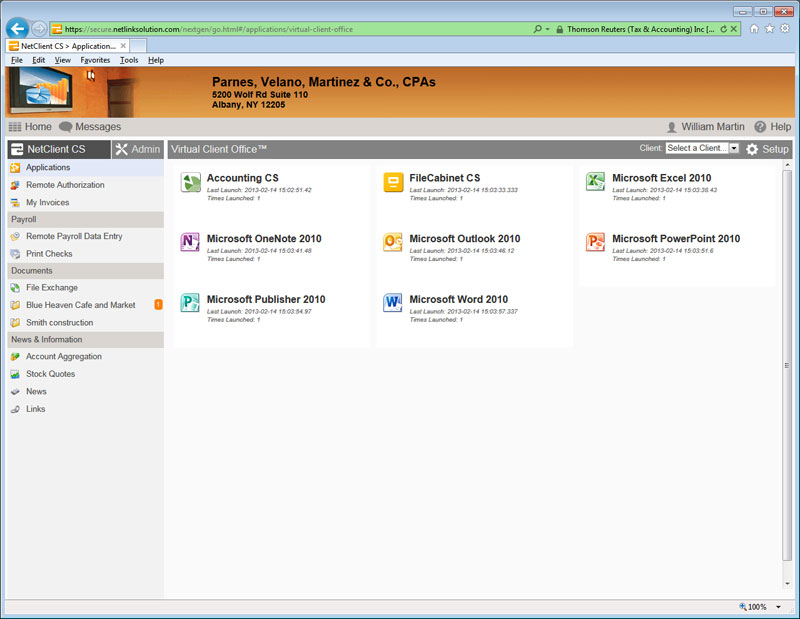800x619 pixels.
Task: Open the Help question mark icon
Action: (760, 127)
